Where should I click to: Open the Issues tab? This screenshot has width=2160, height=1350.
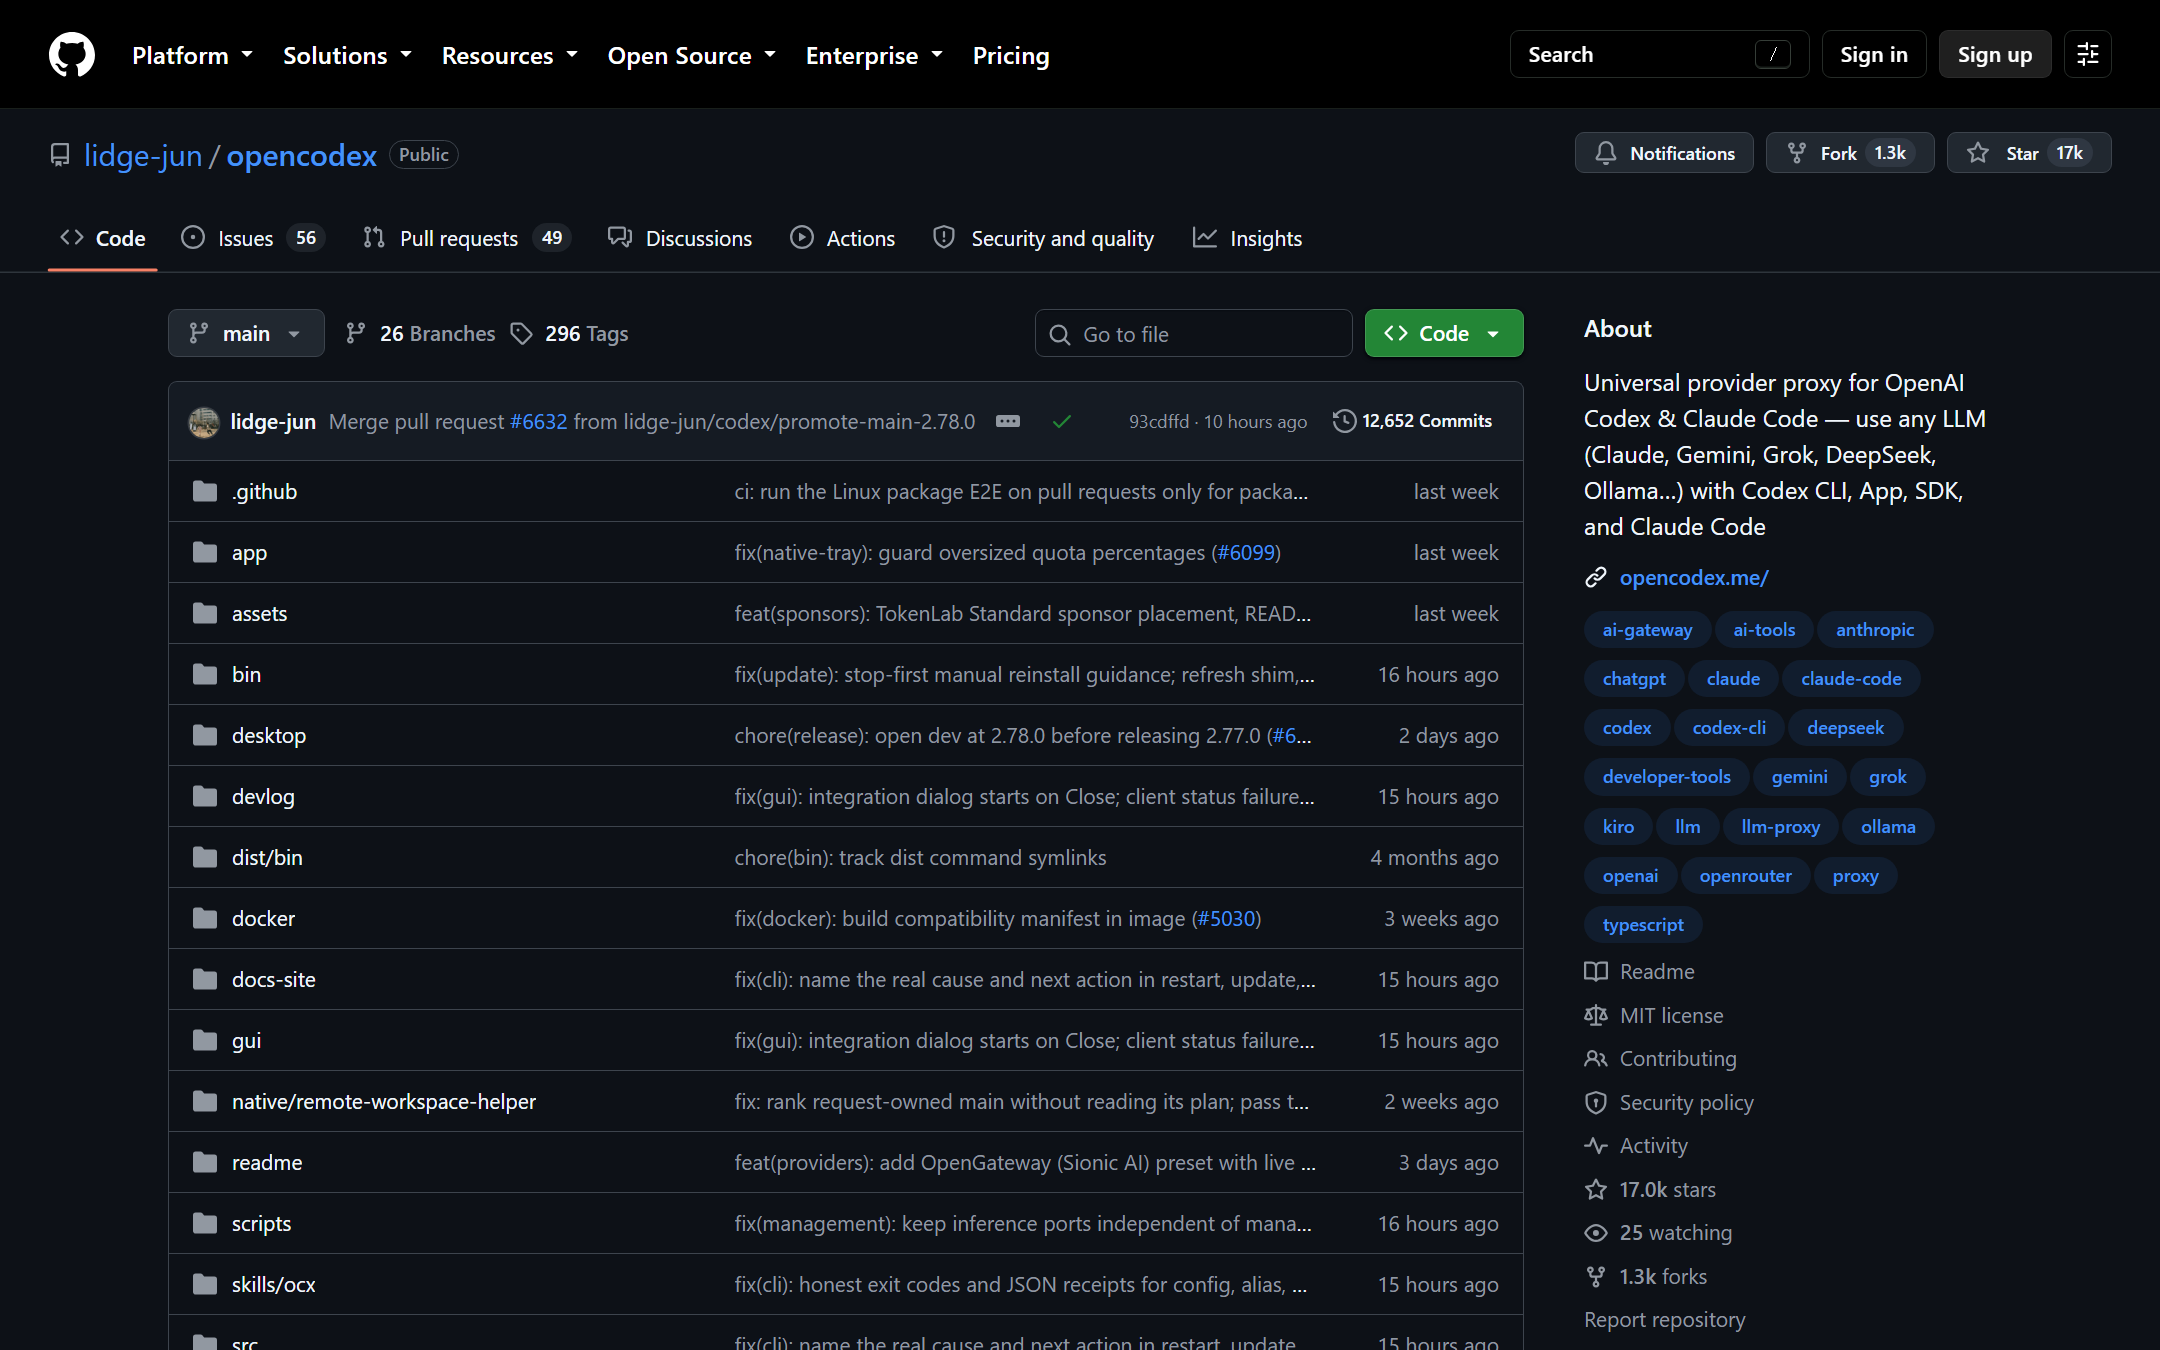tap(253, 238)
